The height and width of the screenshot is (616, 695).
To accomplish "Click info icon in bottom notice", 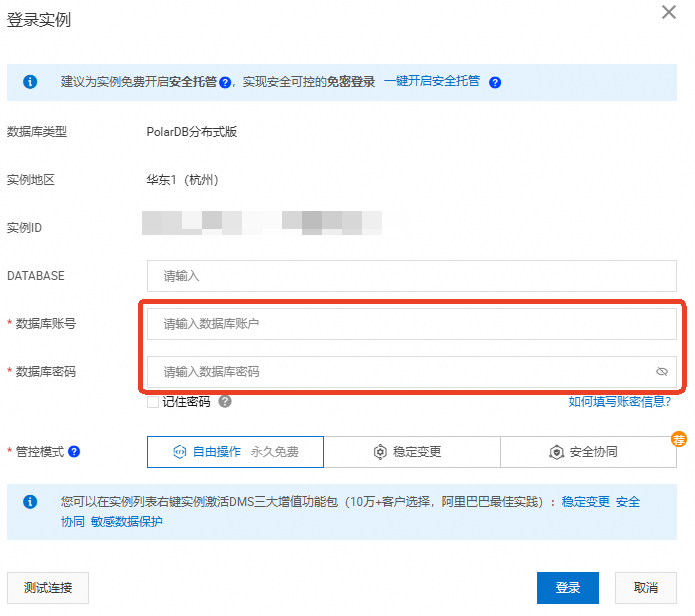I will (x=30, y=502).
